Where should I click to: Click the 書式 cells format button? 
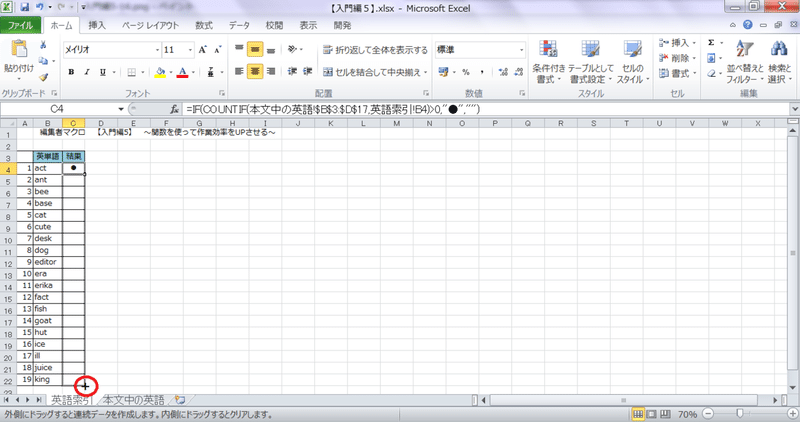point(677,73)
